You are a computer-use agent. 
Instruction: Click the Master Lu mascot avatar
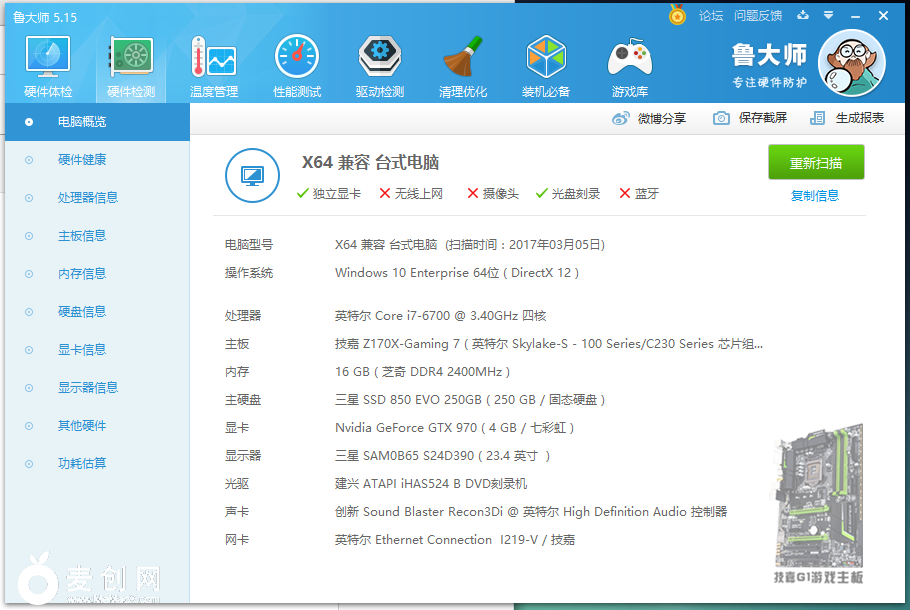tap(851, 63)
